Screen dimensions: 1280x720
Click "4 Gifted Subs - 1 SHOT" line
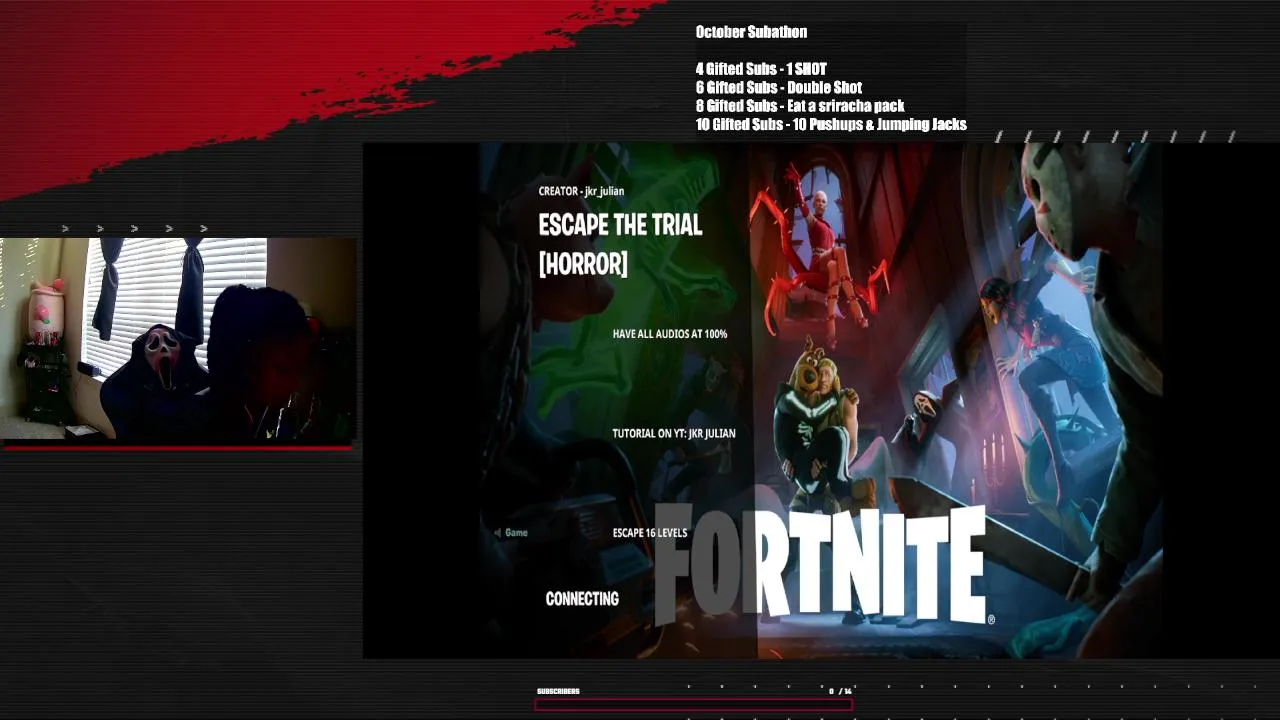[x=761, y=69]
